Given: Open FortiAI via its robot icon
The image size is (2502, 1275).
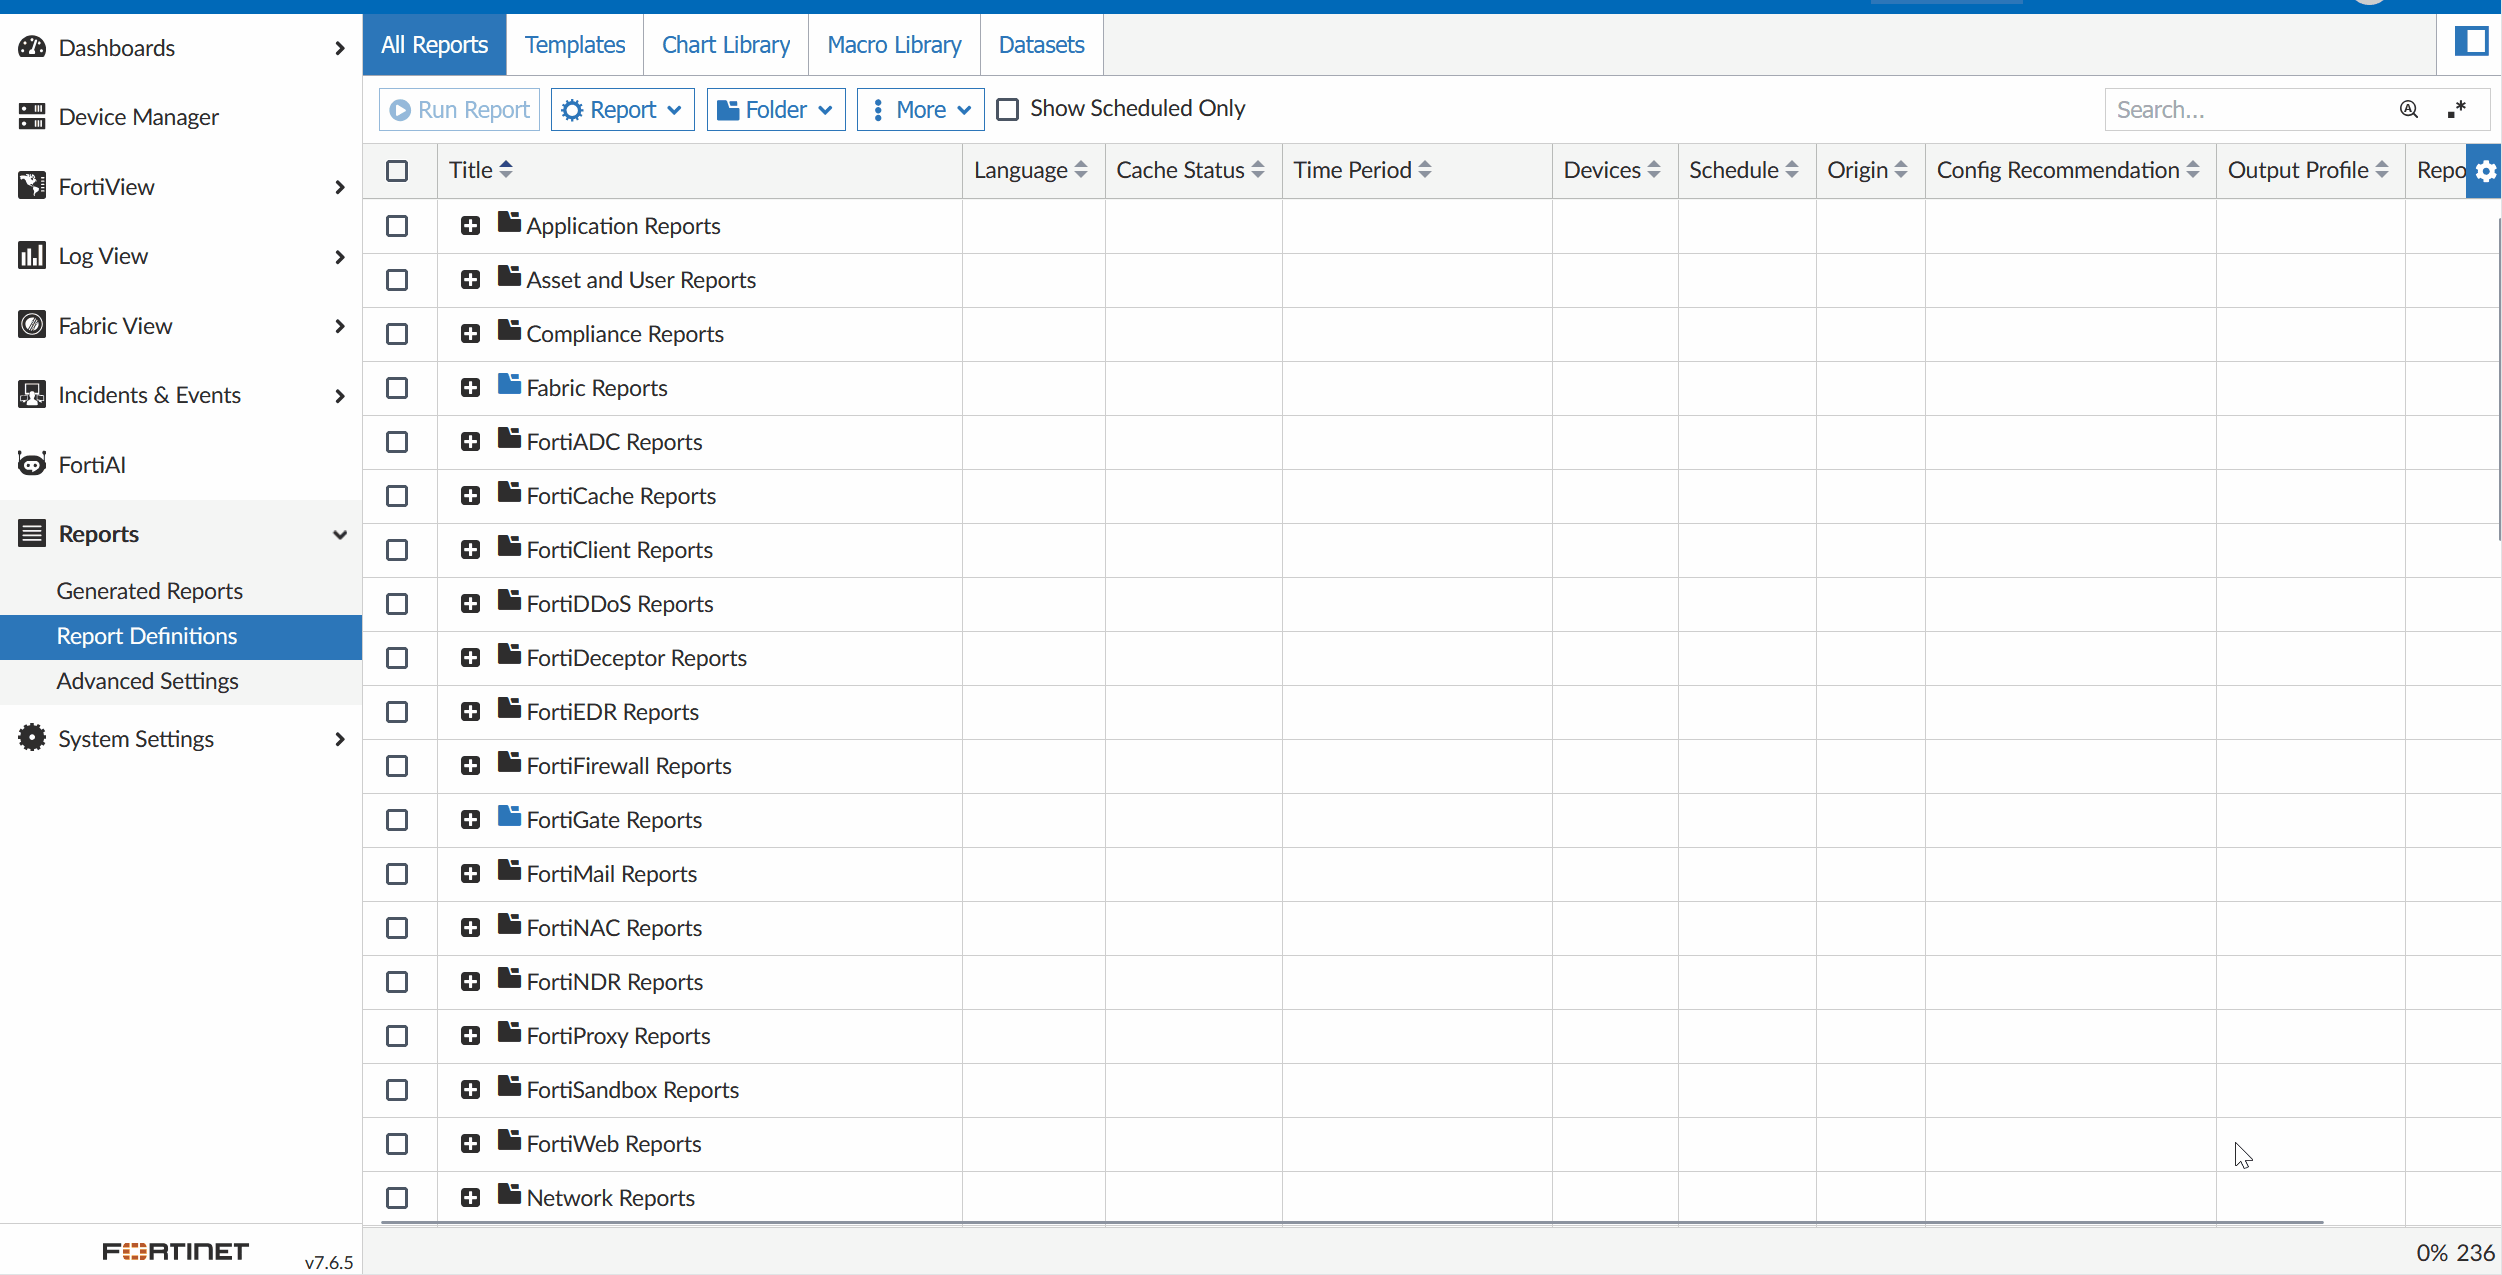Looking at the screenshot, I should pyautogui.click(x=32, y=464).
